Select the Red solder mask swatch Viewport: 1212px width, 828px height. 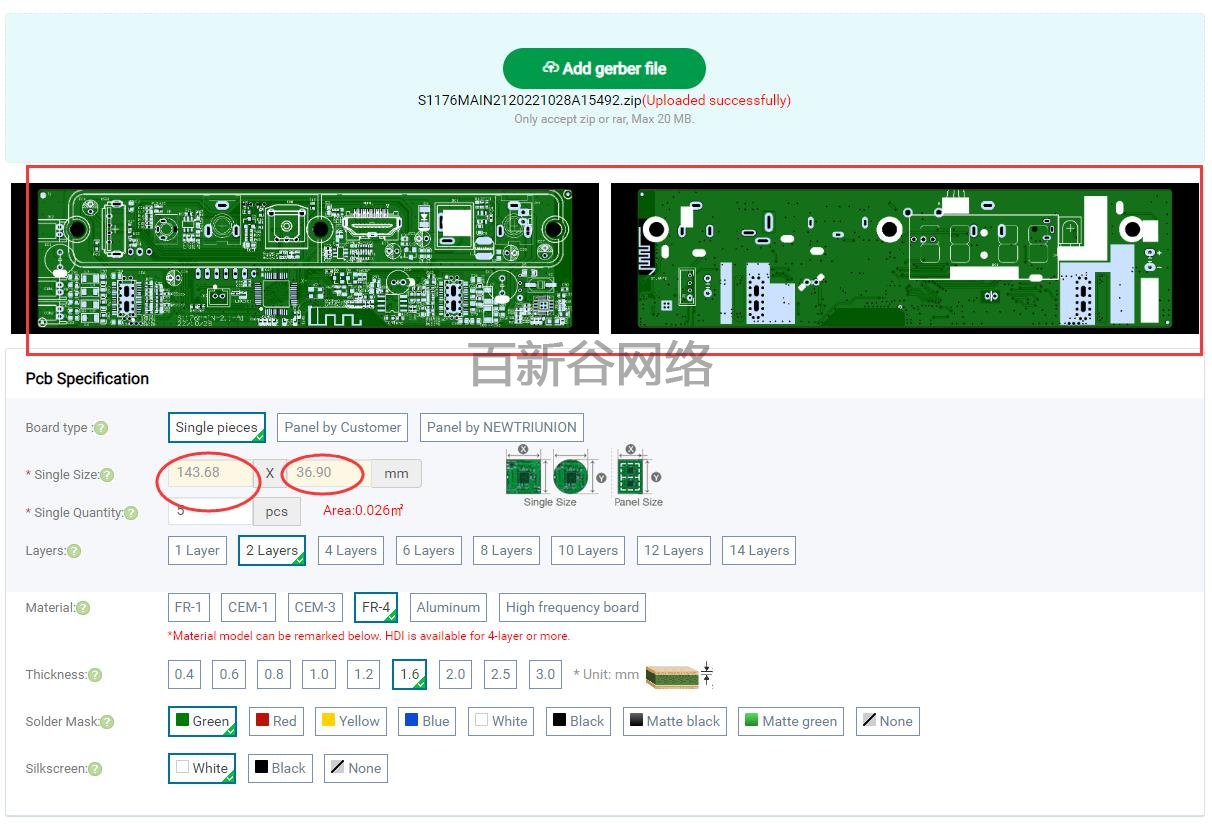tap(276, 721)
